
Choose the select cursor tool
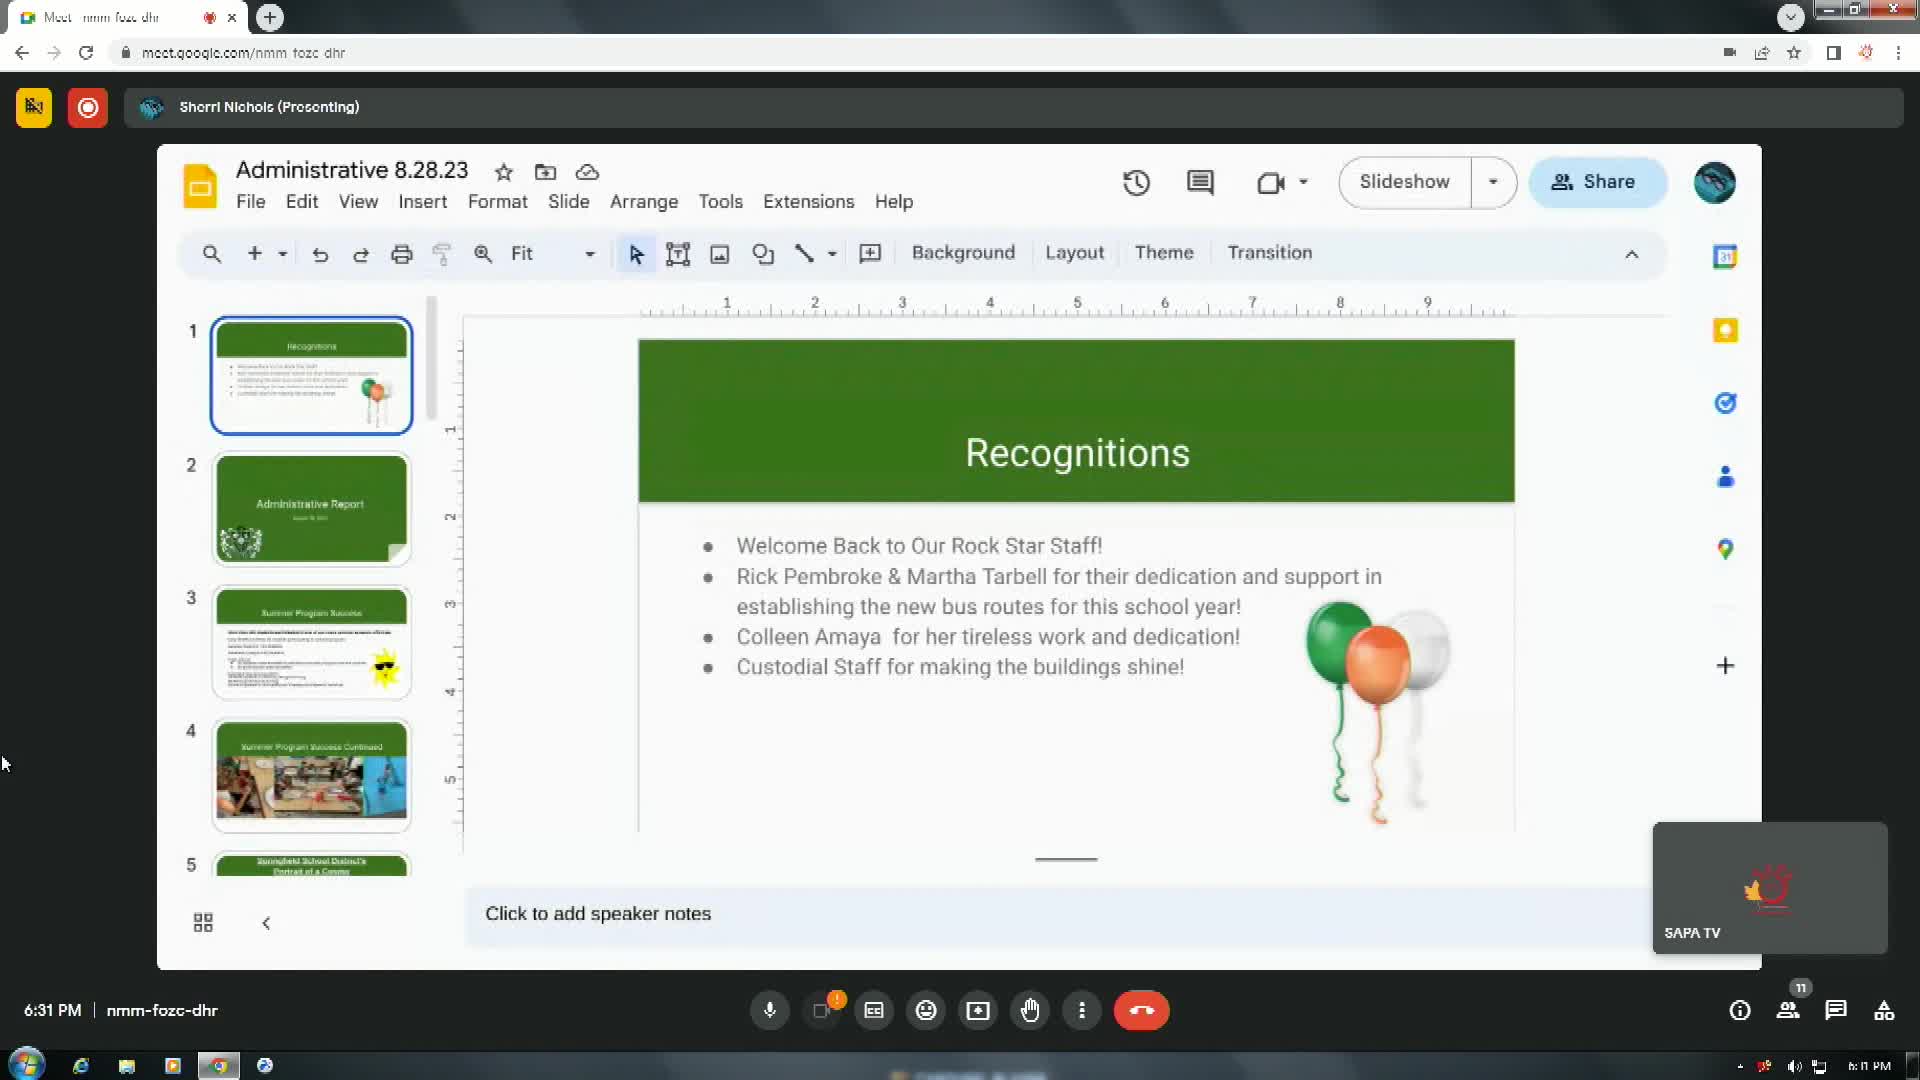pos(636,254)
